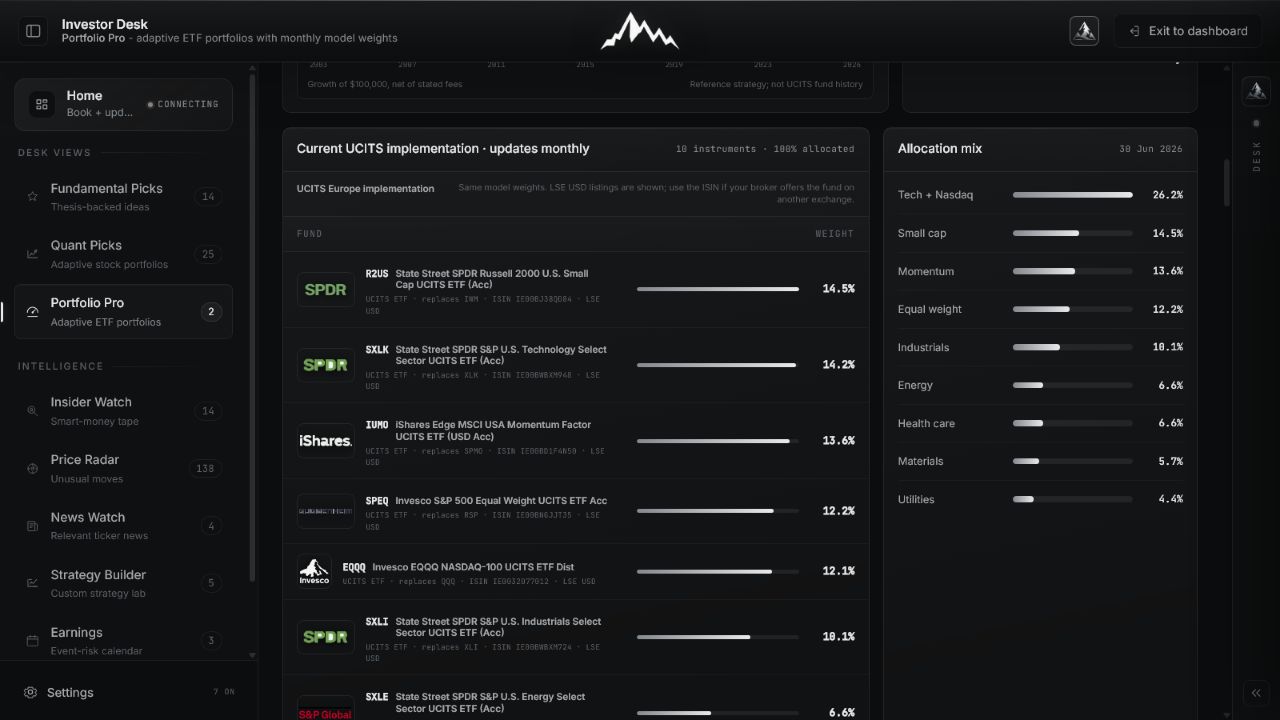The width and height of the screenshot is (1280, 720).
Task: Click the Energy allocation label
Action: (915, 385)
